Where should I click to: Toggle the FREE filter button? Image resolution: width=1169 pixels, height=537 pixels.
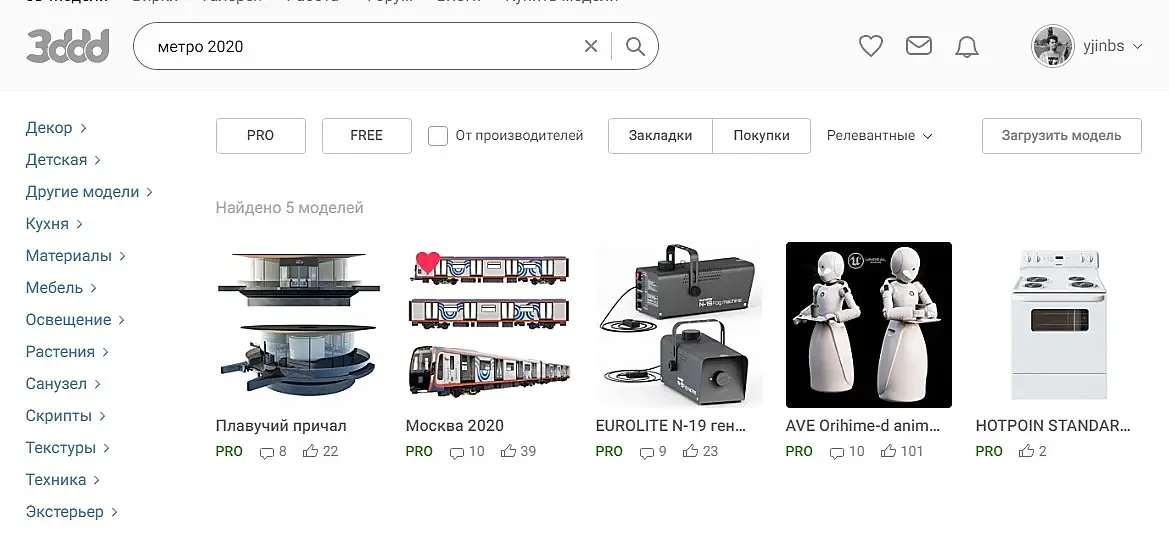(367, 136)
